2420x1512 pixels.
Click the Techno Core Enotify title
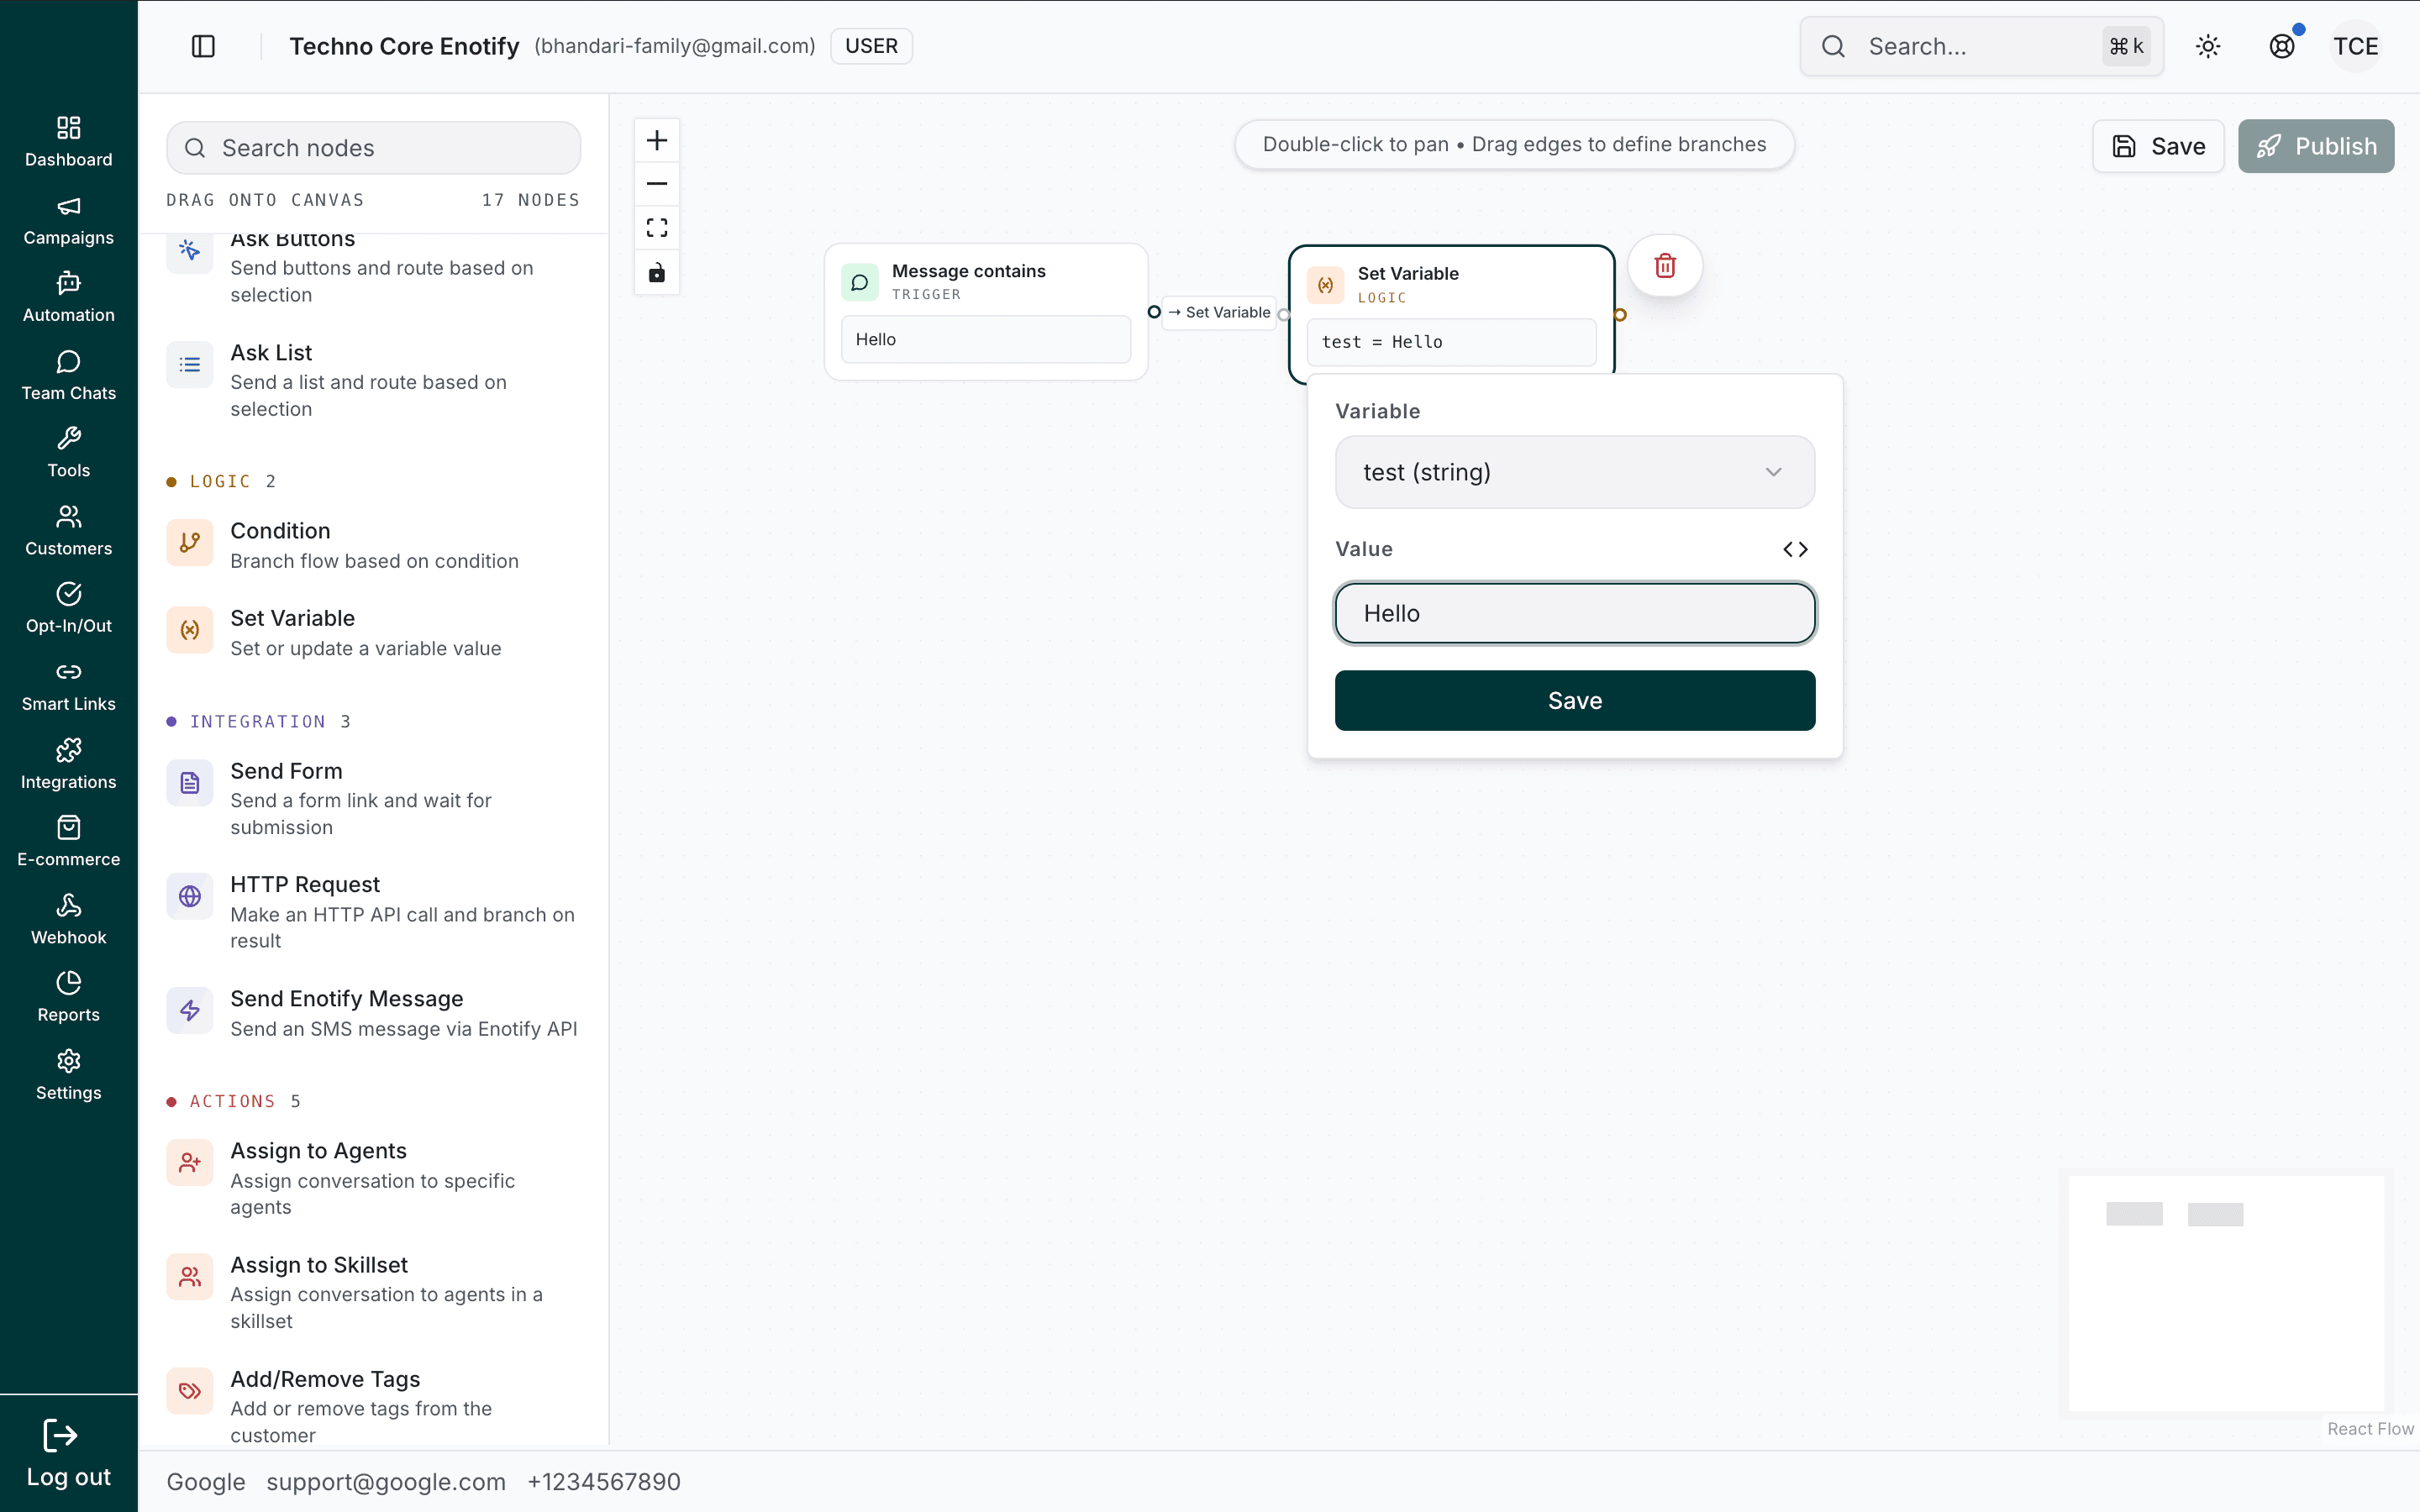click(x=404, y=46)
